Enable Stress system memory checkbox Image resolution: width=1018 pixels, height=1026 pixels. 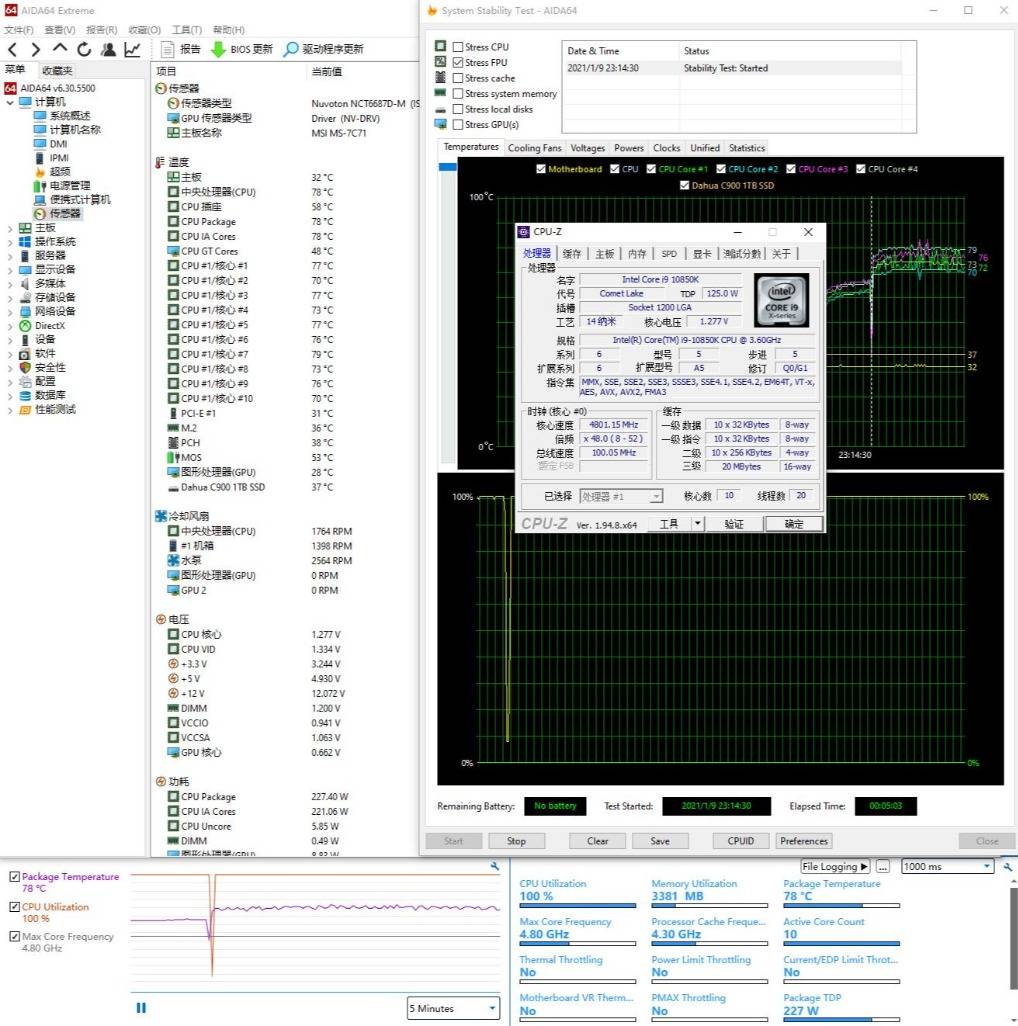[x=458, y=94]
